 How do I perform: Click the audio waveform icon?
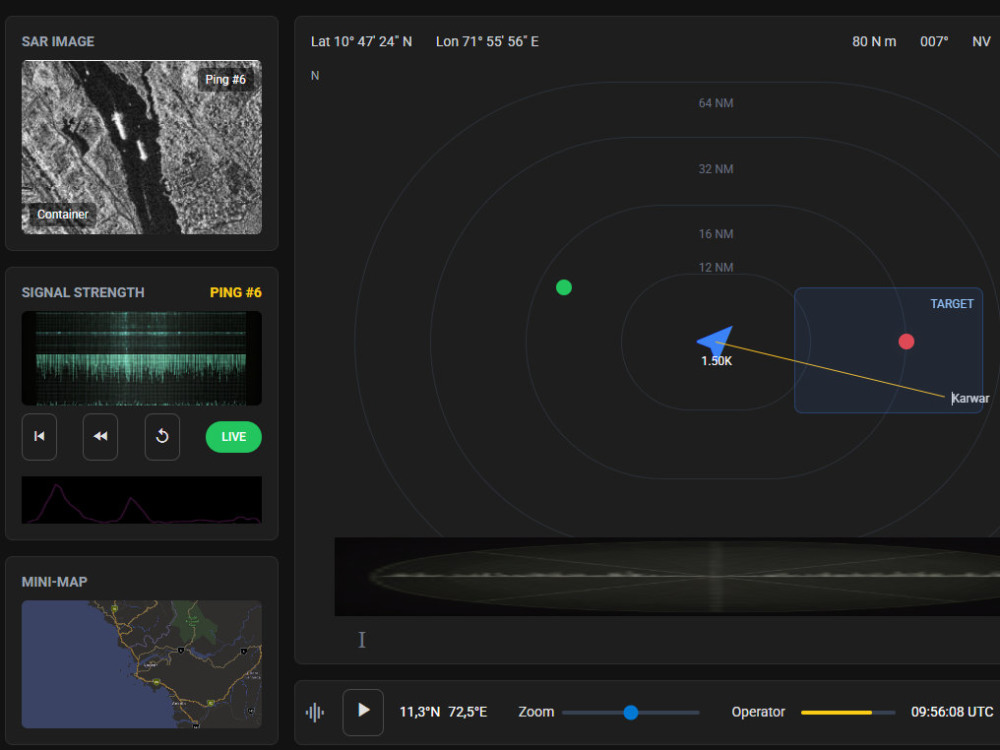click(314, 712)
